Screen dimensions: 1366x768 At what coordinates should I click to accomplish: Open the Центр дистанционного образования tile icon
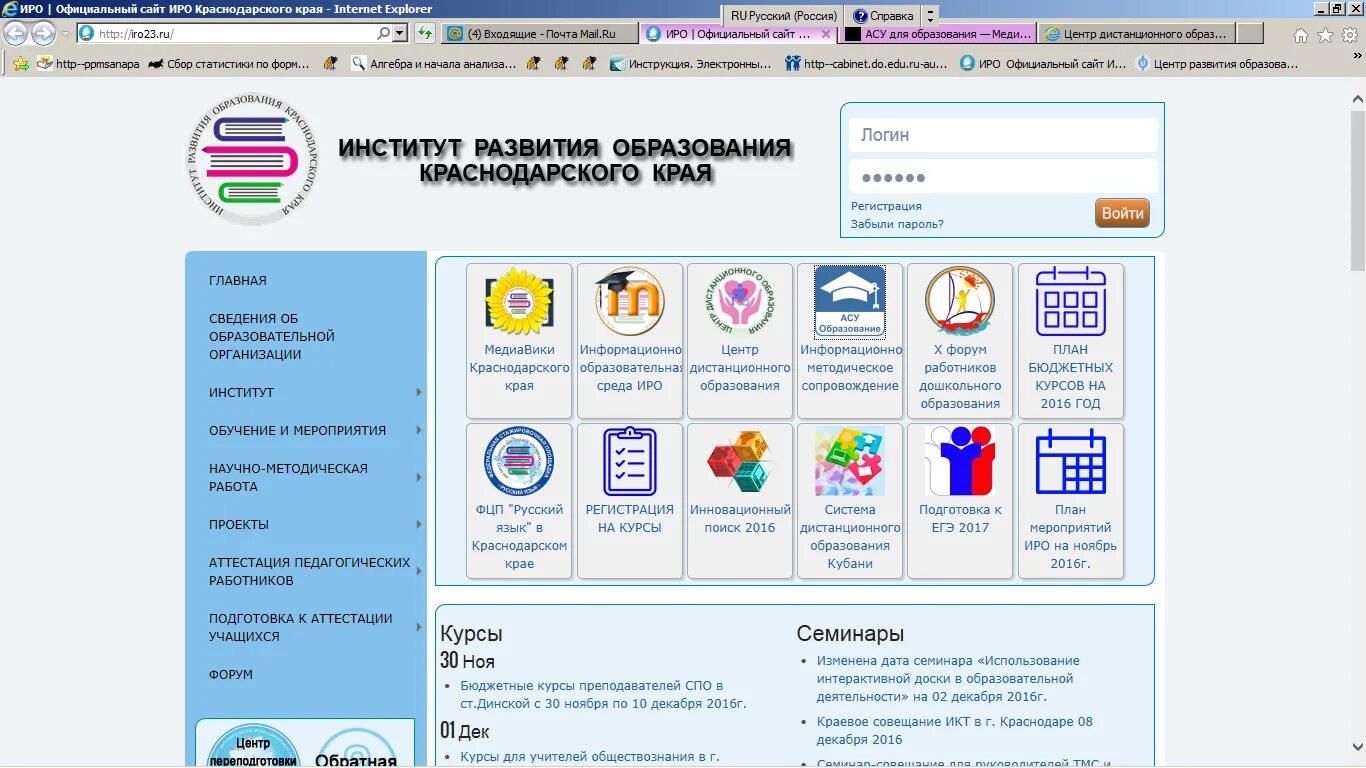[739, 301]
